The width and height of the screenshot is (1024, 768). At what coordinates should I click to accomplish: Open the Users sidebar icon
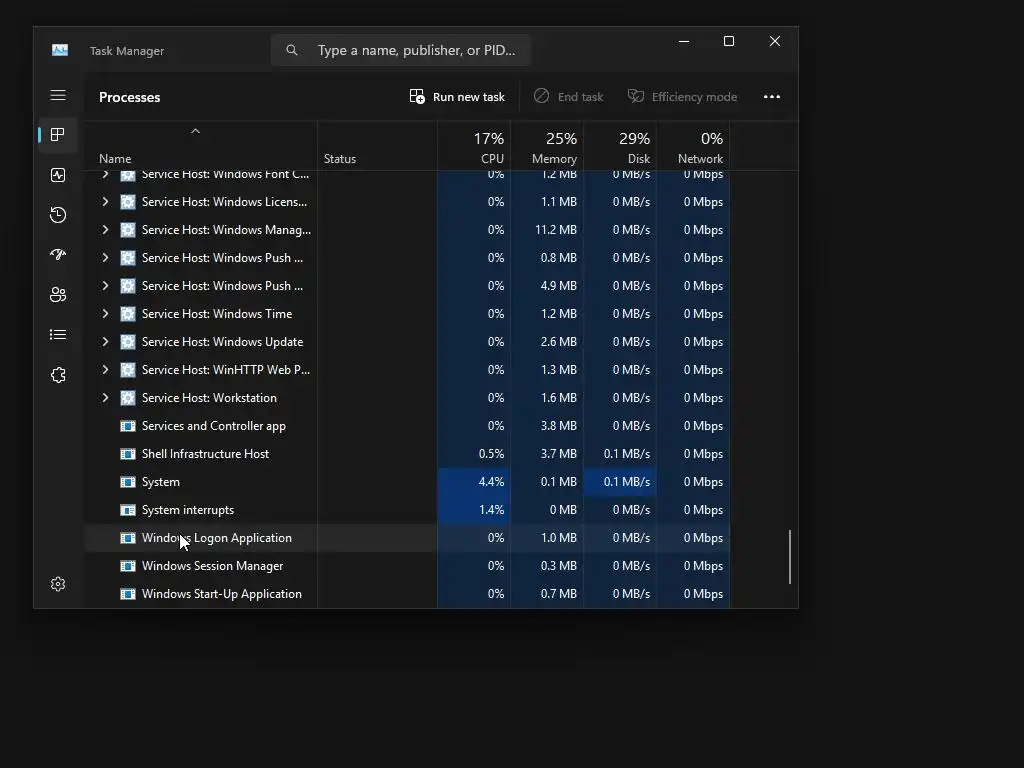[x=57, y=295]
